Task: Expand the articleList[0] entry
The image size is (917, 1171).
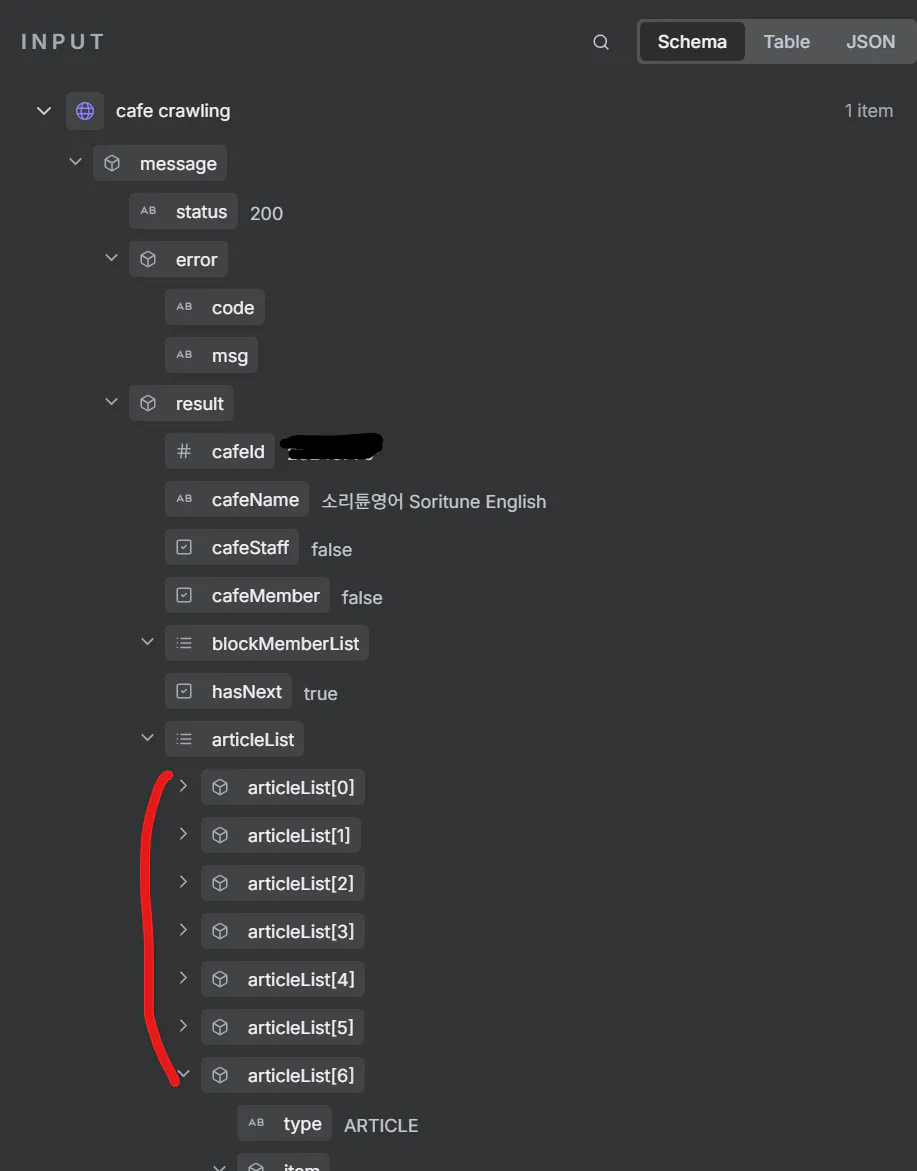Action: tap(183, 787)
